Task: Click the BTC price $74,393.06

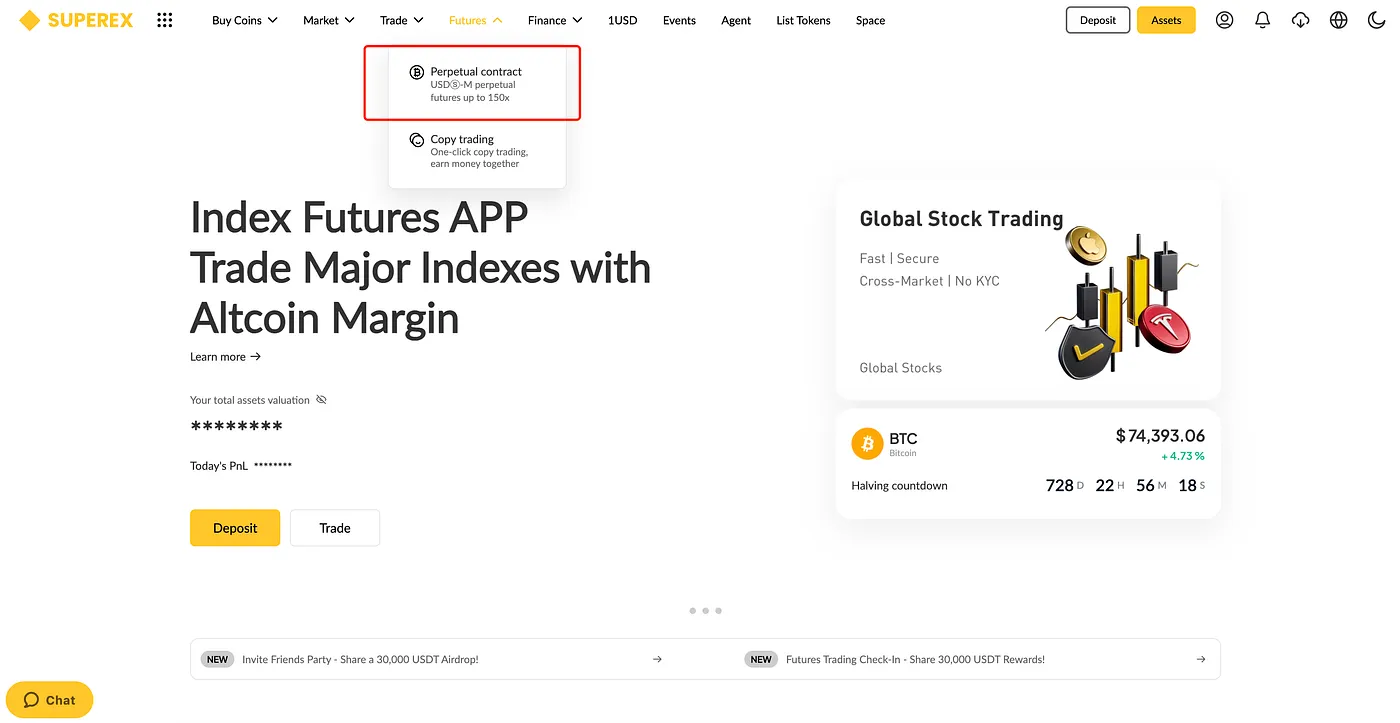Action: coord(1160,436)
